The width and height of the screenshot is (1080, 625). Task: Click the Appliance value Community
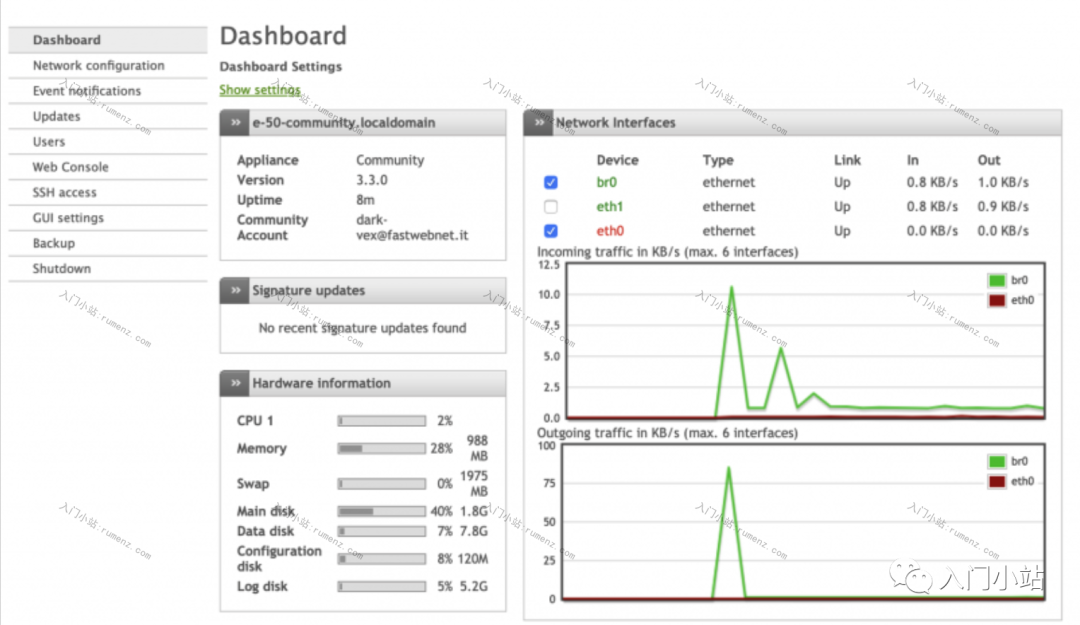390,160
